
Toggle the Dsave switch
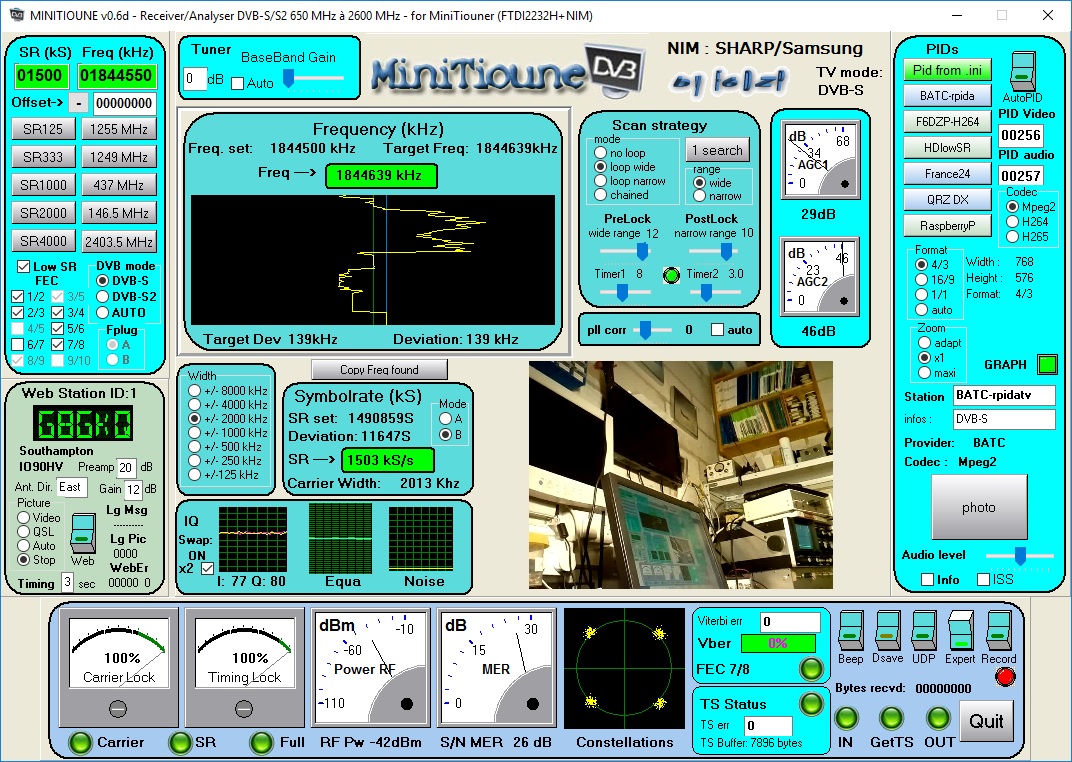[887, 631]
